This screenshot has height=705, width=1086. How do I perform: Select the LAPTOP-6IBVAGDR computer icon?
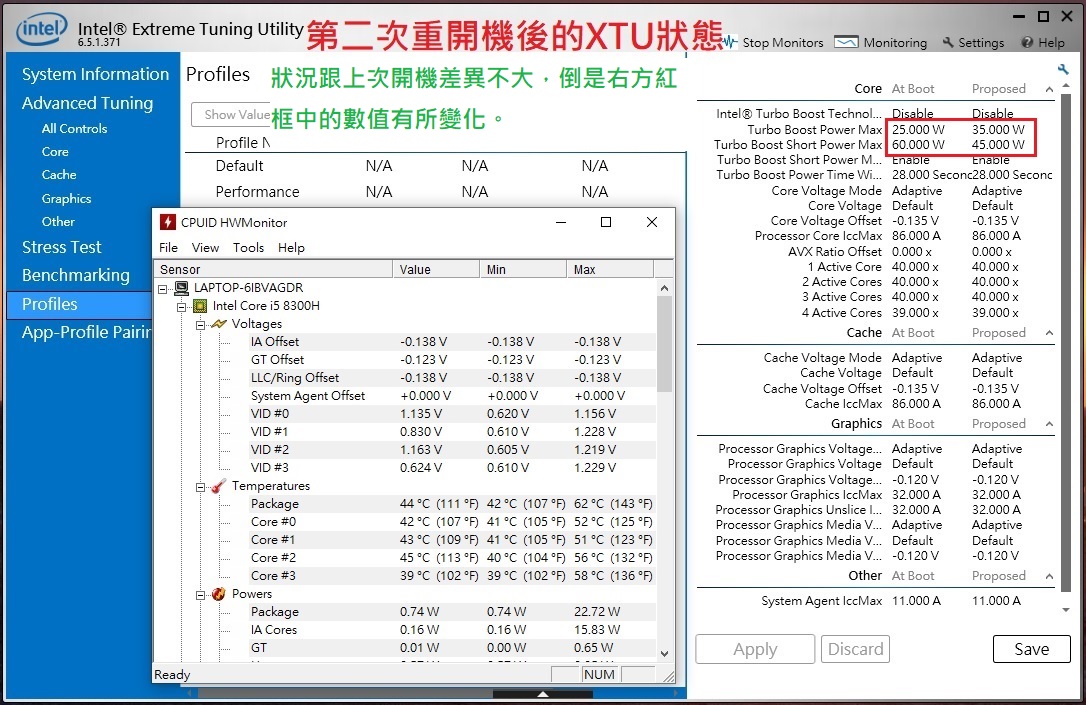pyautogui.click(x=180, y=287)
